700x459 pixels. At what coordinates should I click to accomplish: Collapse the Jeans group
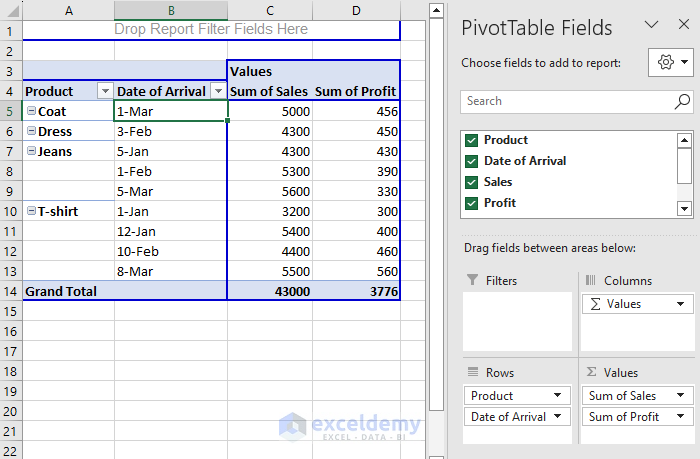point(31,151)
